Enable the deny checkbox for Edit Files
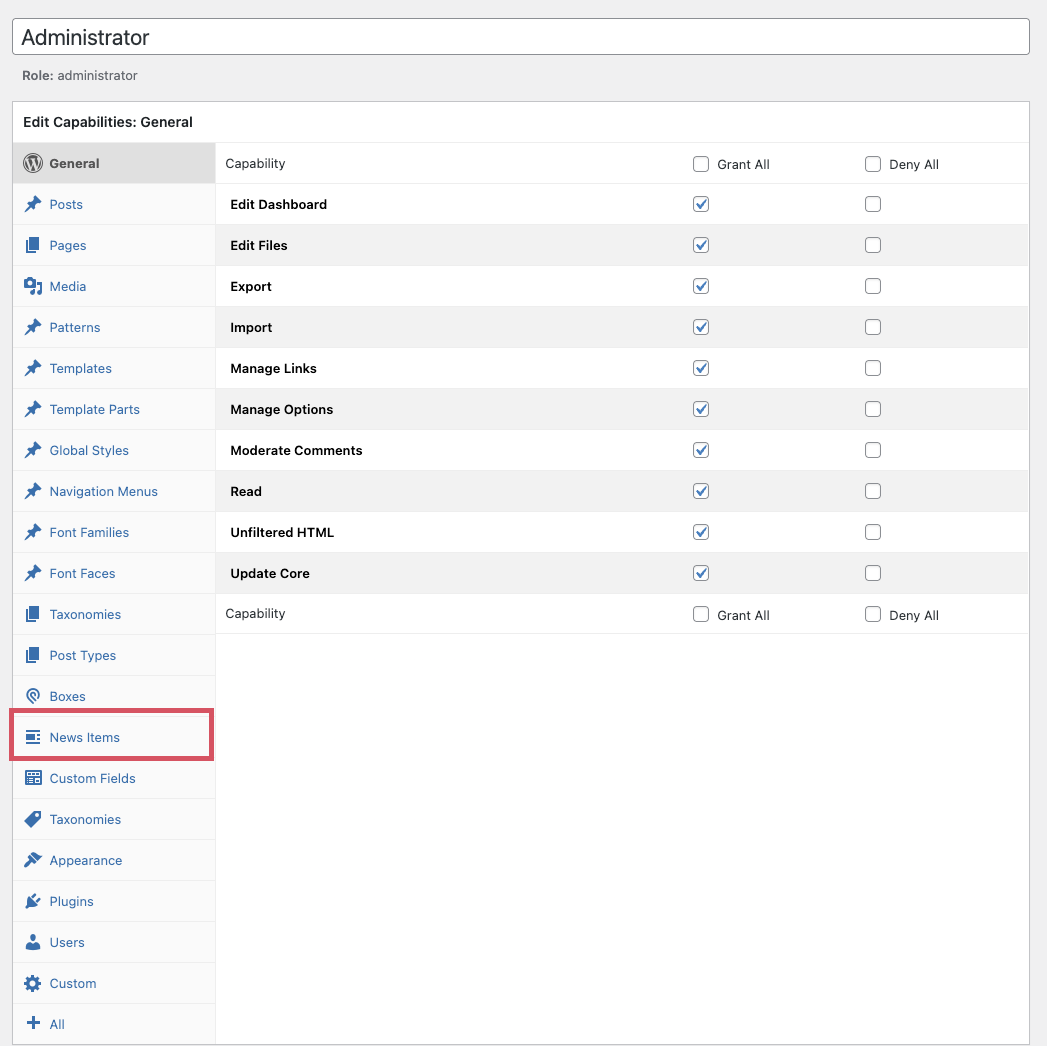This screenshot has height=1046, width=1047. click(873, 245)
